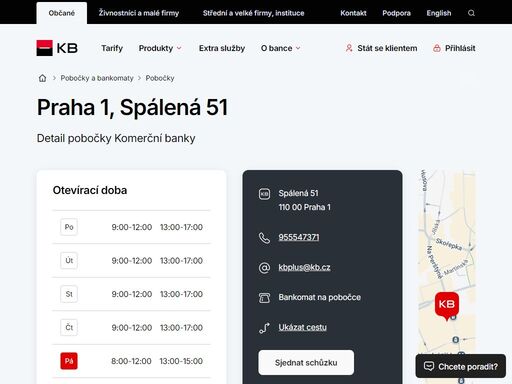
Task: Click the user icon for Stát se klientem
Action: (x=349, y=48)
